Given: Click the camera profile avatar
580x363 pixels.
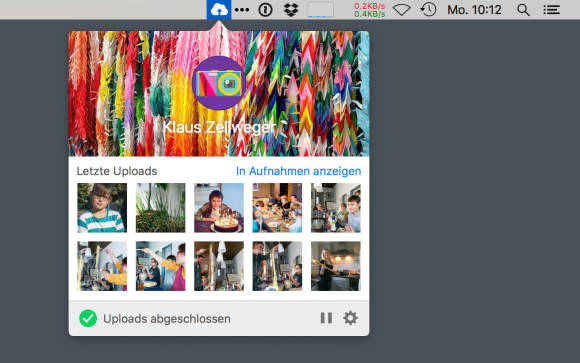Looking at the screenshot, I should (x=219, y=83).
